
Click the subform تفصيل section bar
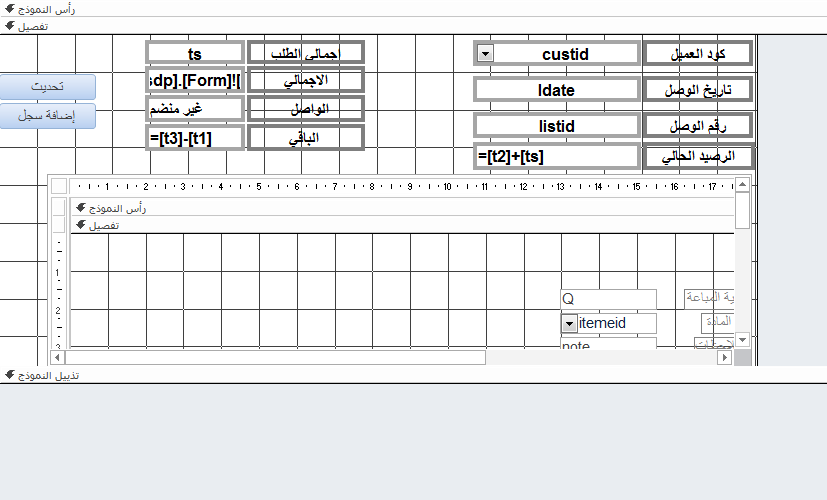[402, 225]
